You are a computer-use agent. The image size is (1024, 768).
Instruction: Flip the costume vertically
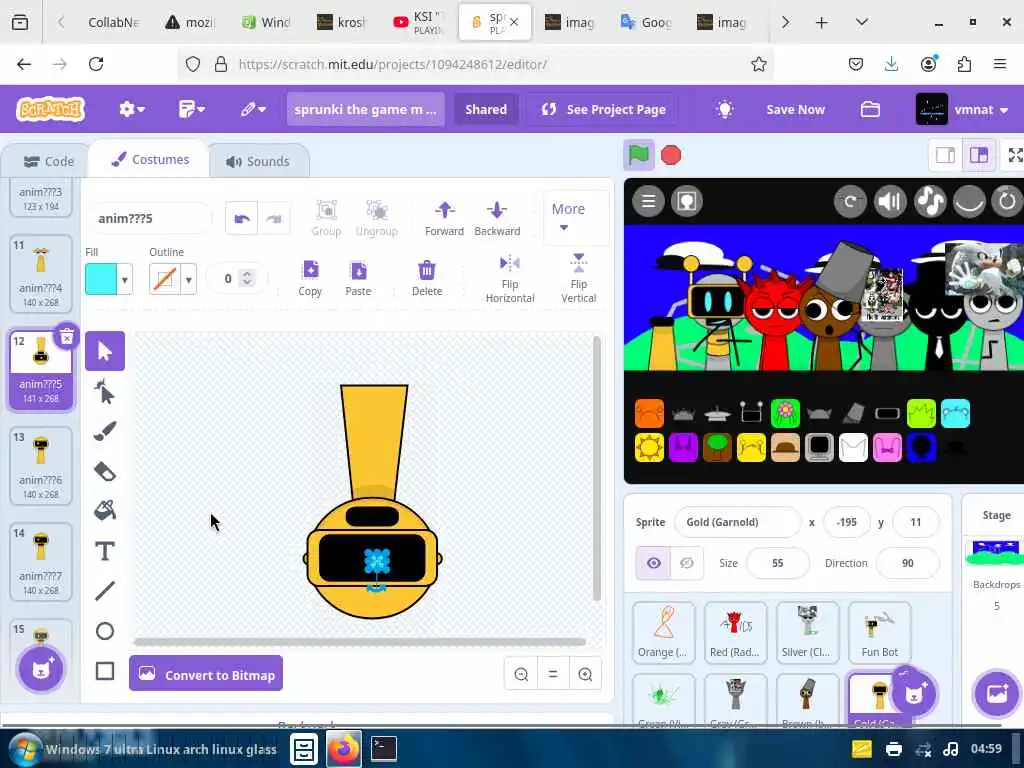click(x=579, y=280)
